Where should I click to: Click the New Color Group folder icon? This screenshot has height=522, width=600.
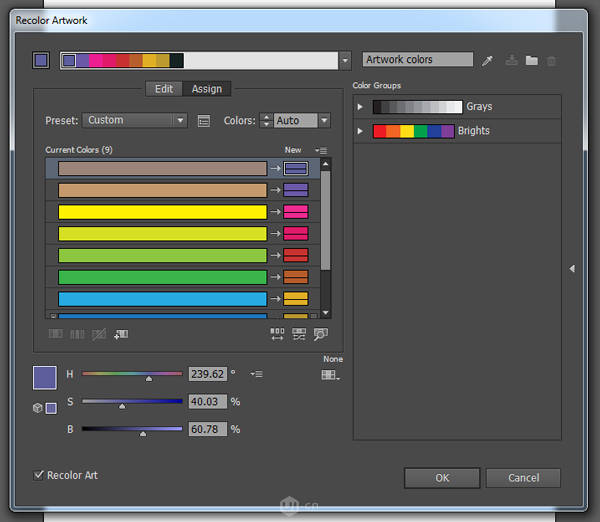[x=532, y=61]
